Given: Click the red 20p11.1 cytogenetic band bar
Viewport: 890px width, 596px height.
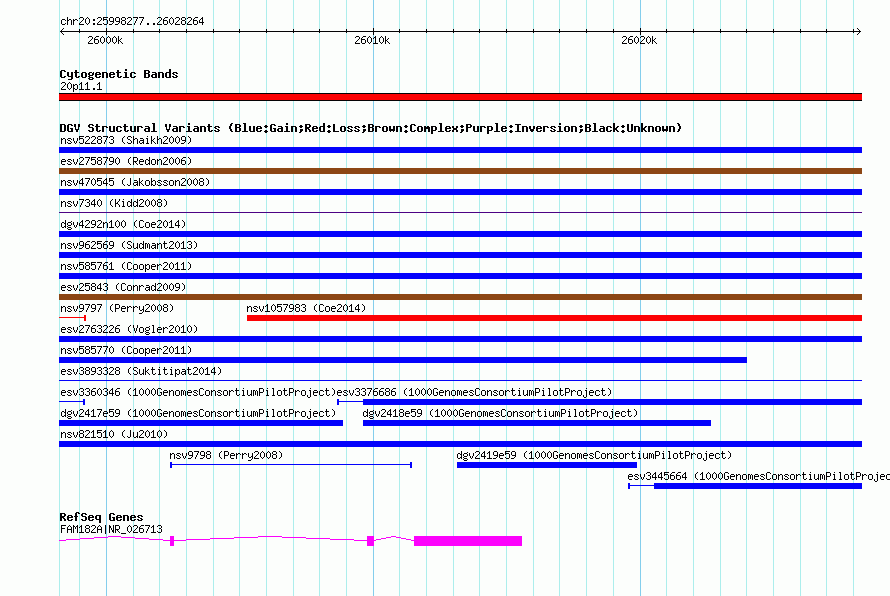Looking at the screenshot, I should (x=460, y=97).
